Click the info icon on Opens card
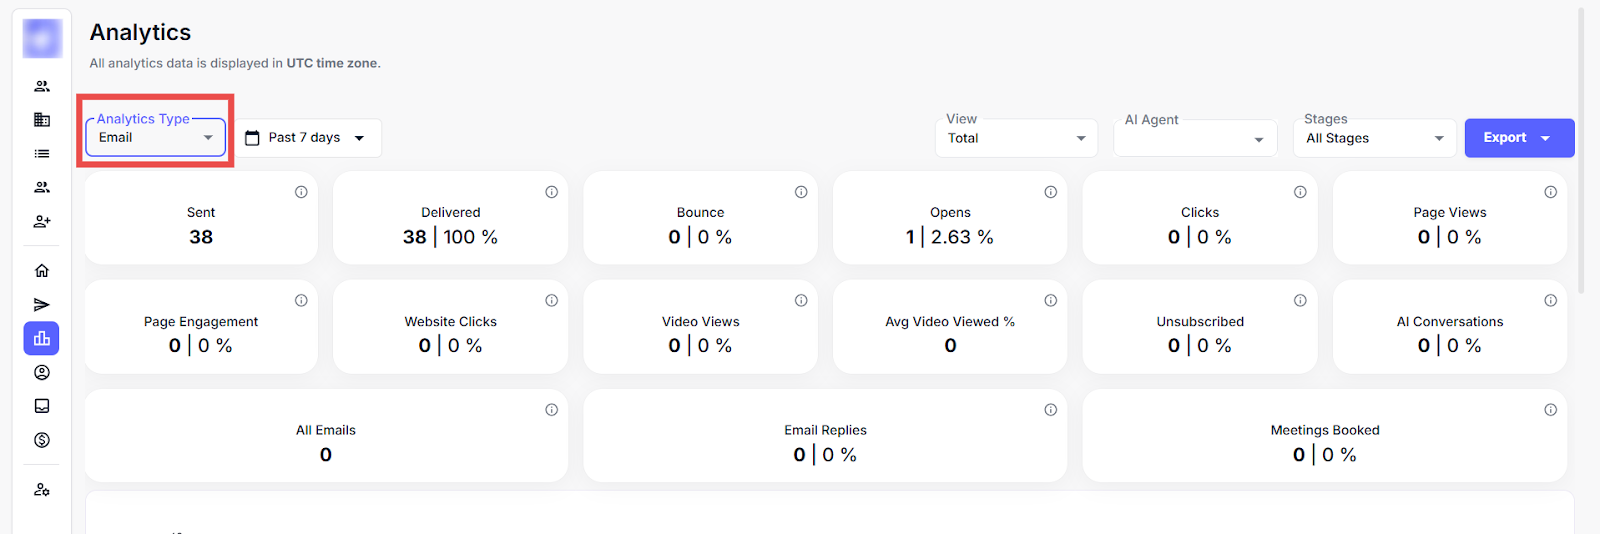Viewport: 1600px width, 534px height. 1051,192
